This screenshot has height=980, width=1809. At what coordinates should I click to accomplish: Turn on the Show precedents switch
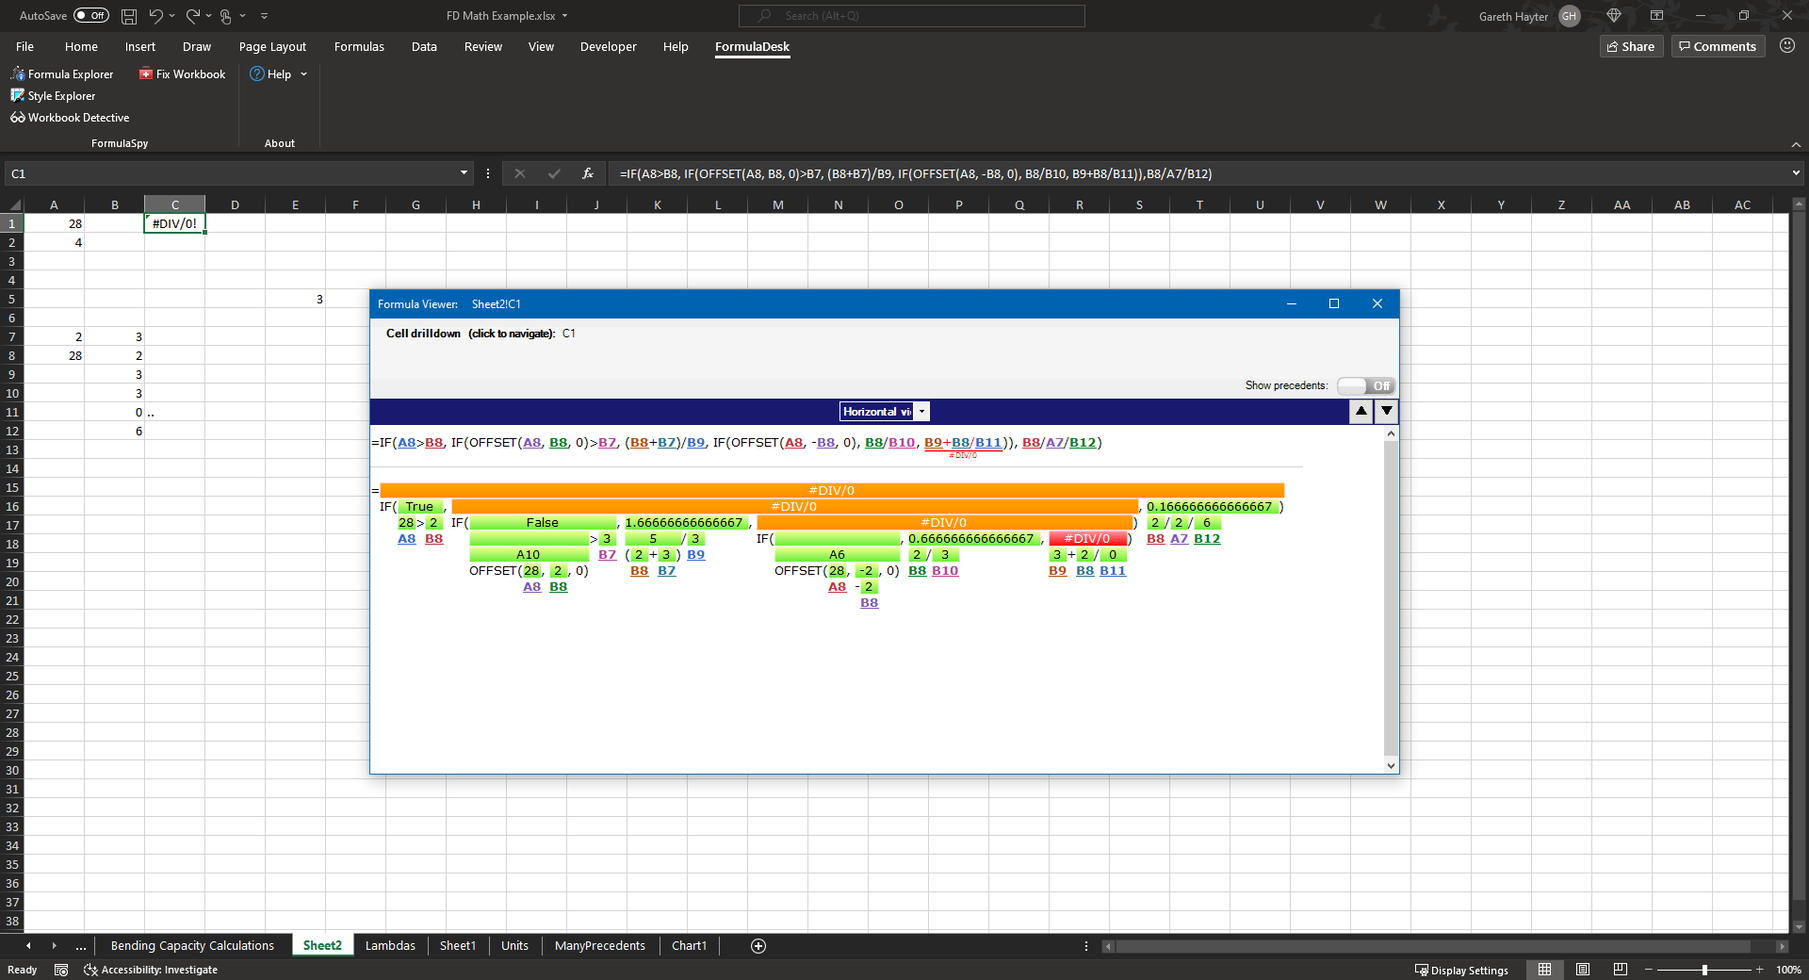pos(1364,385)
